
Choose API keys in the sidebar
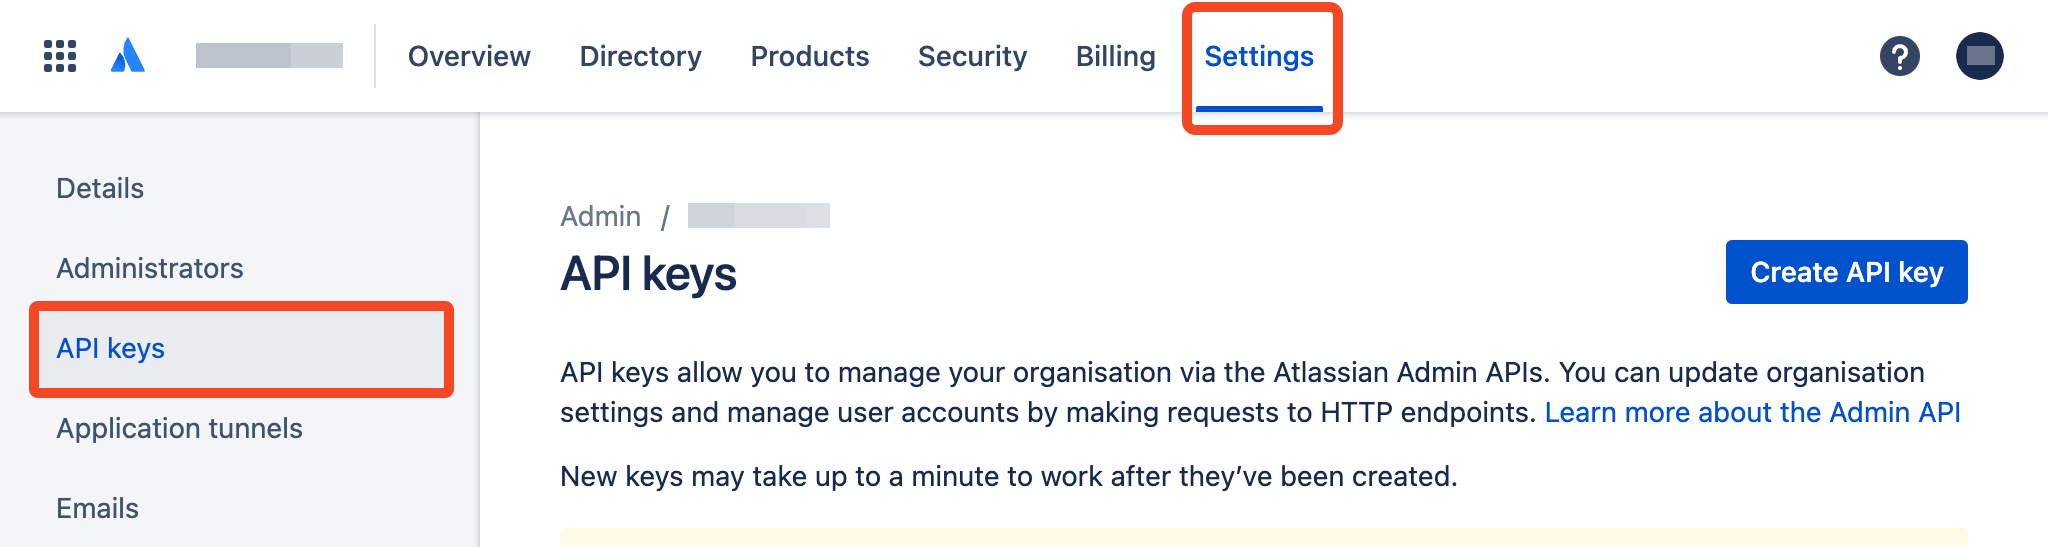[111, 348]
